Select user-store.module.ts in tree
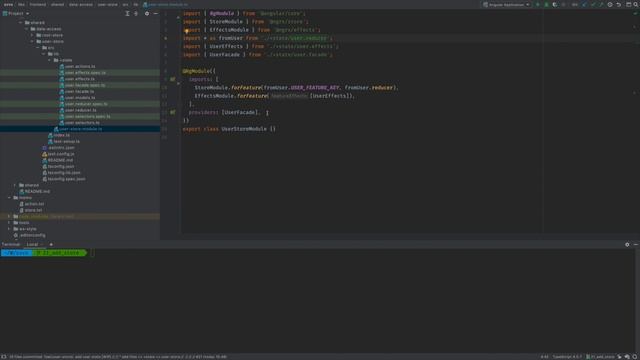 click(x=78, y=129)
